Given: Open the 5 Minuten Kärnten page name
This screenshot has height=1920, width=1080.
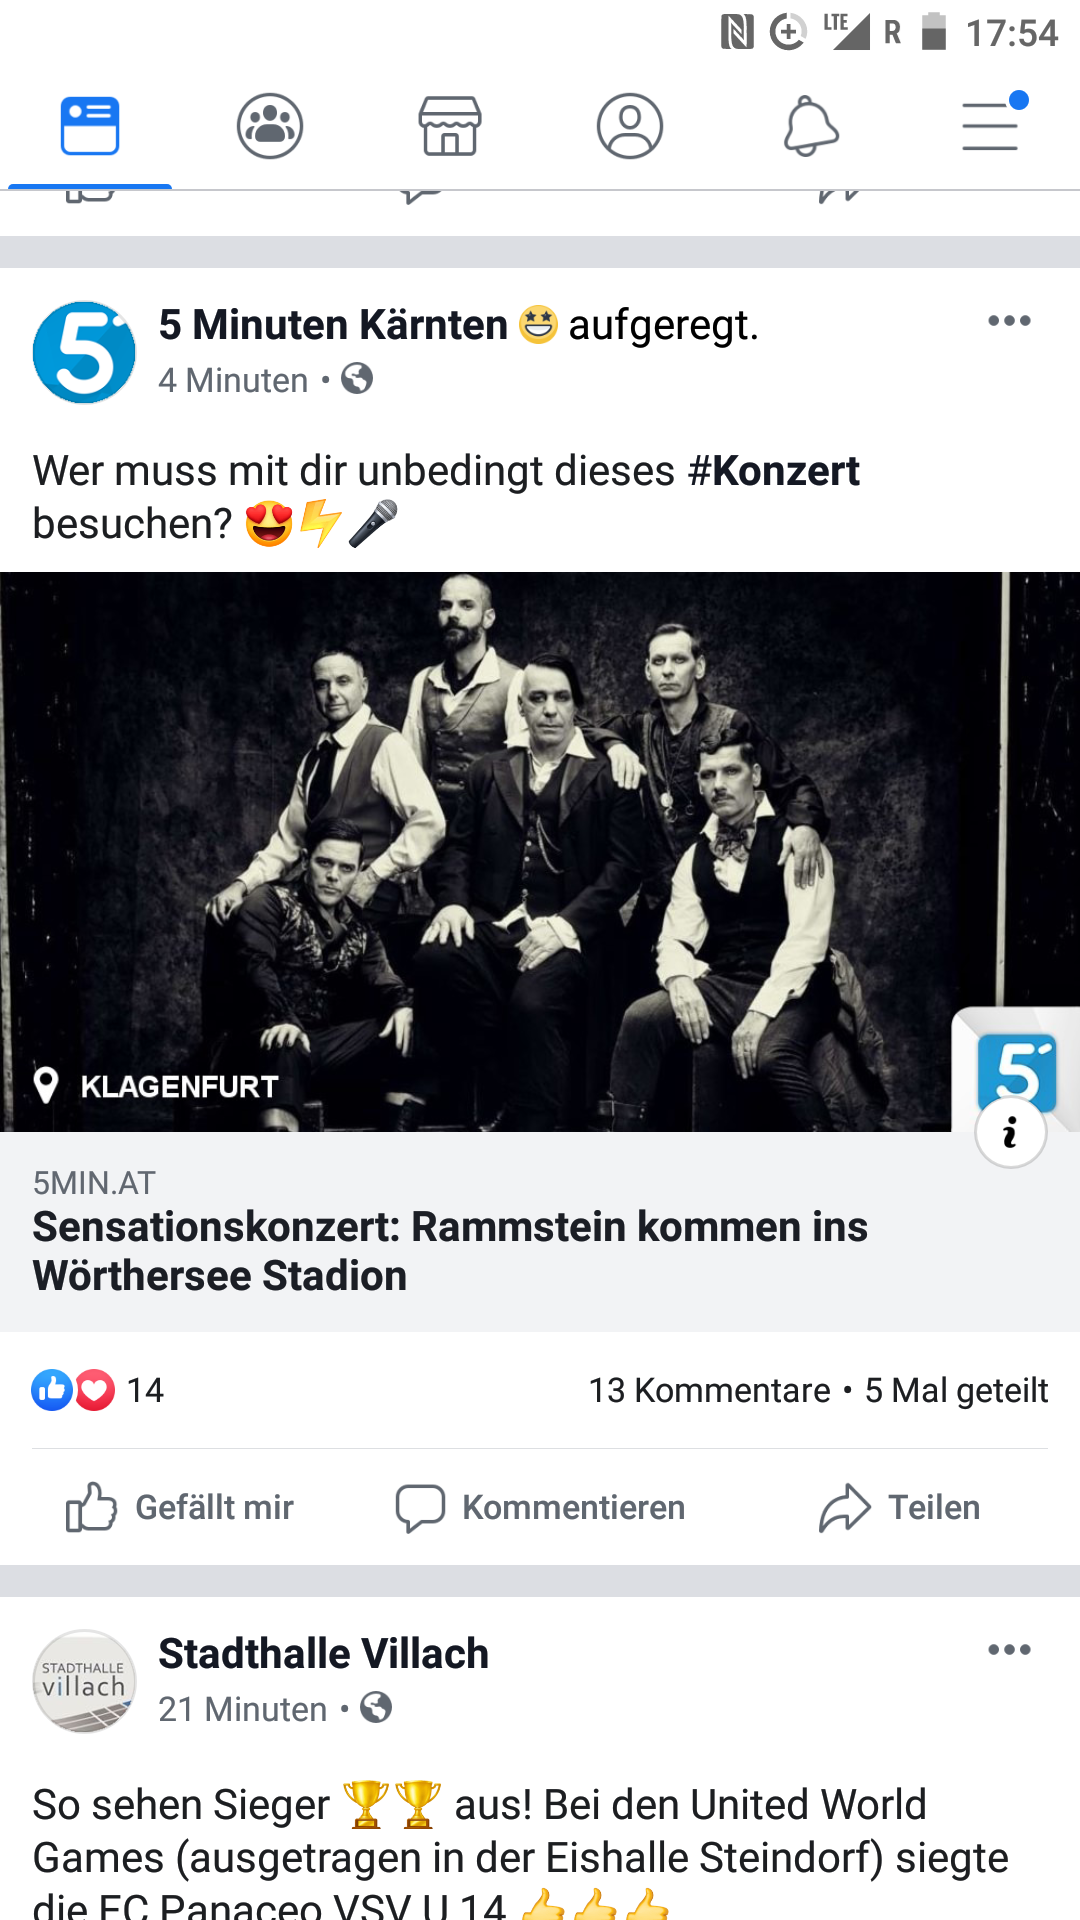Looking at the screenshot, I should (333, 325).
